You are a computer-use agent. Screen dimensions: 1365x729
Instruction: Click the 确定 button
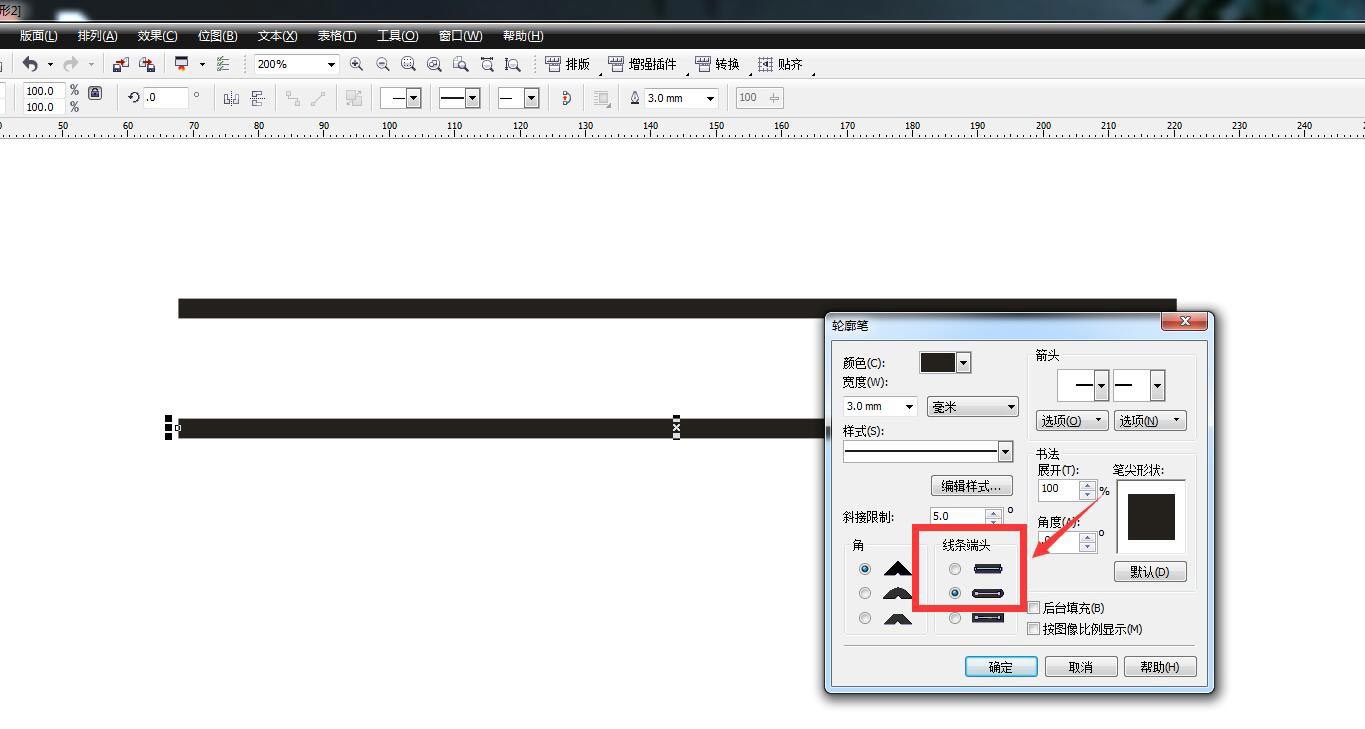1000,667
